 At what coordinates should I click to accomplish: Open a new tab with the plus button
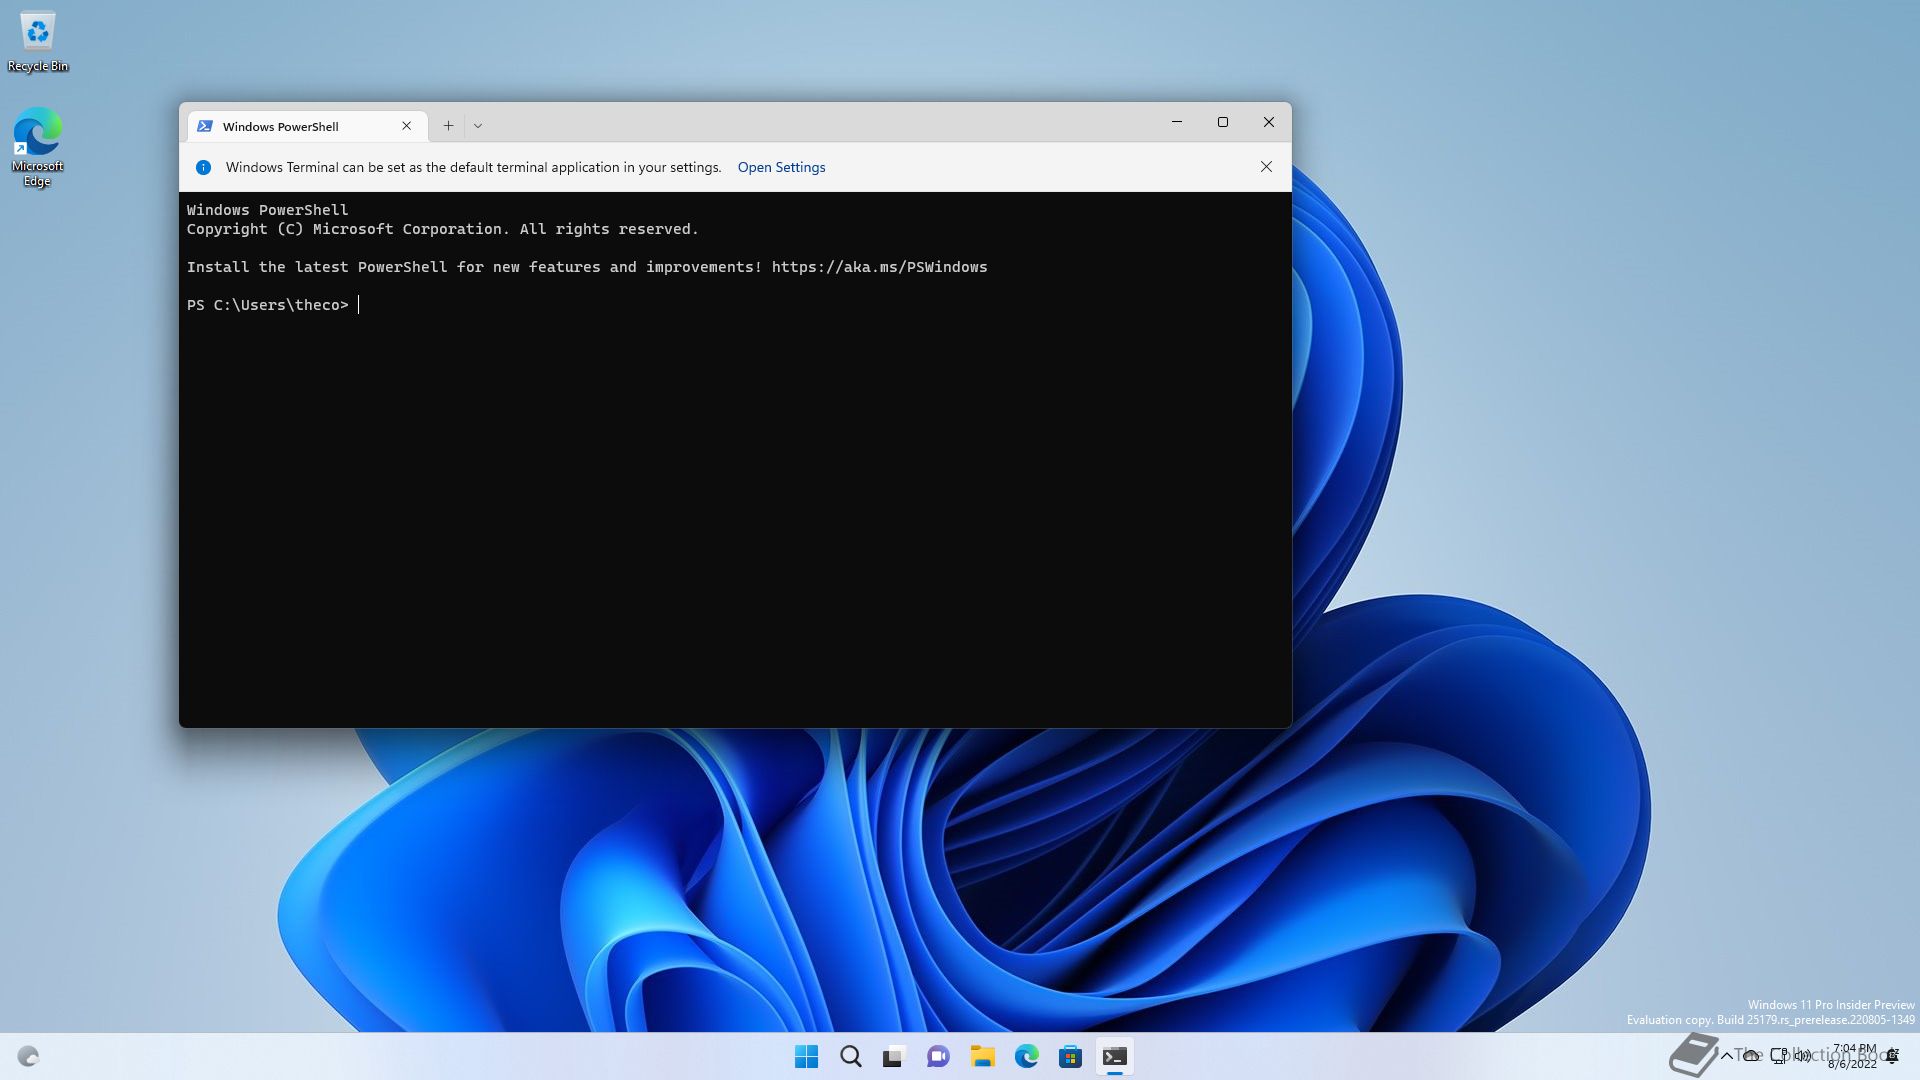(448, 126)
